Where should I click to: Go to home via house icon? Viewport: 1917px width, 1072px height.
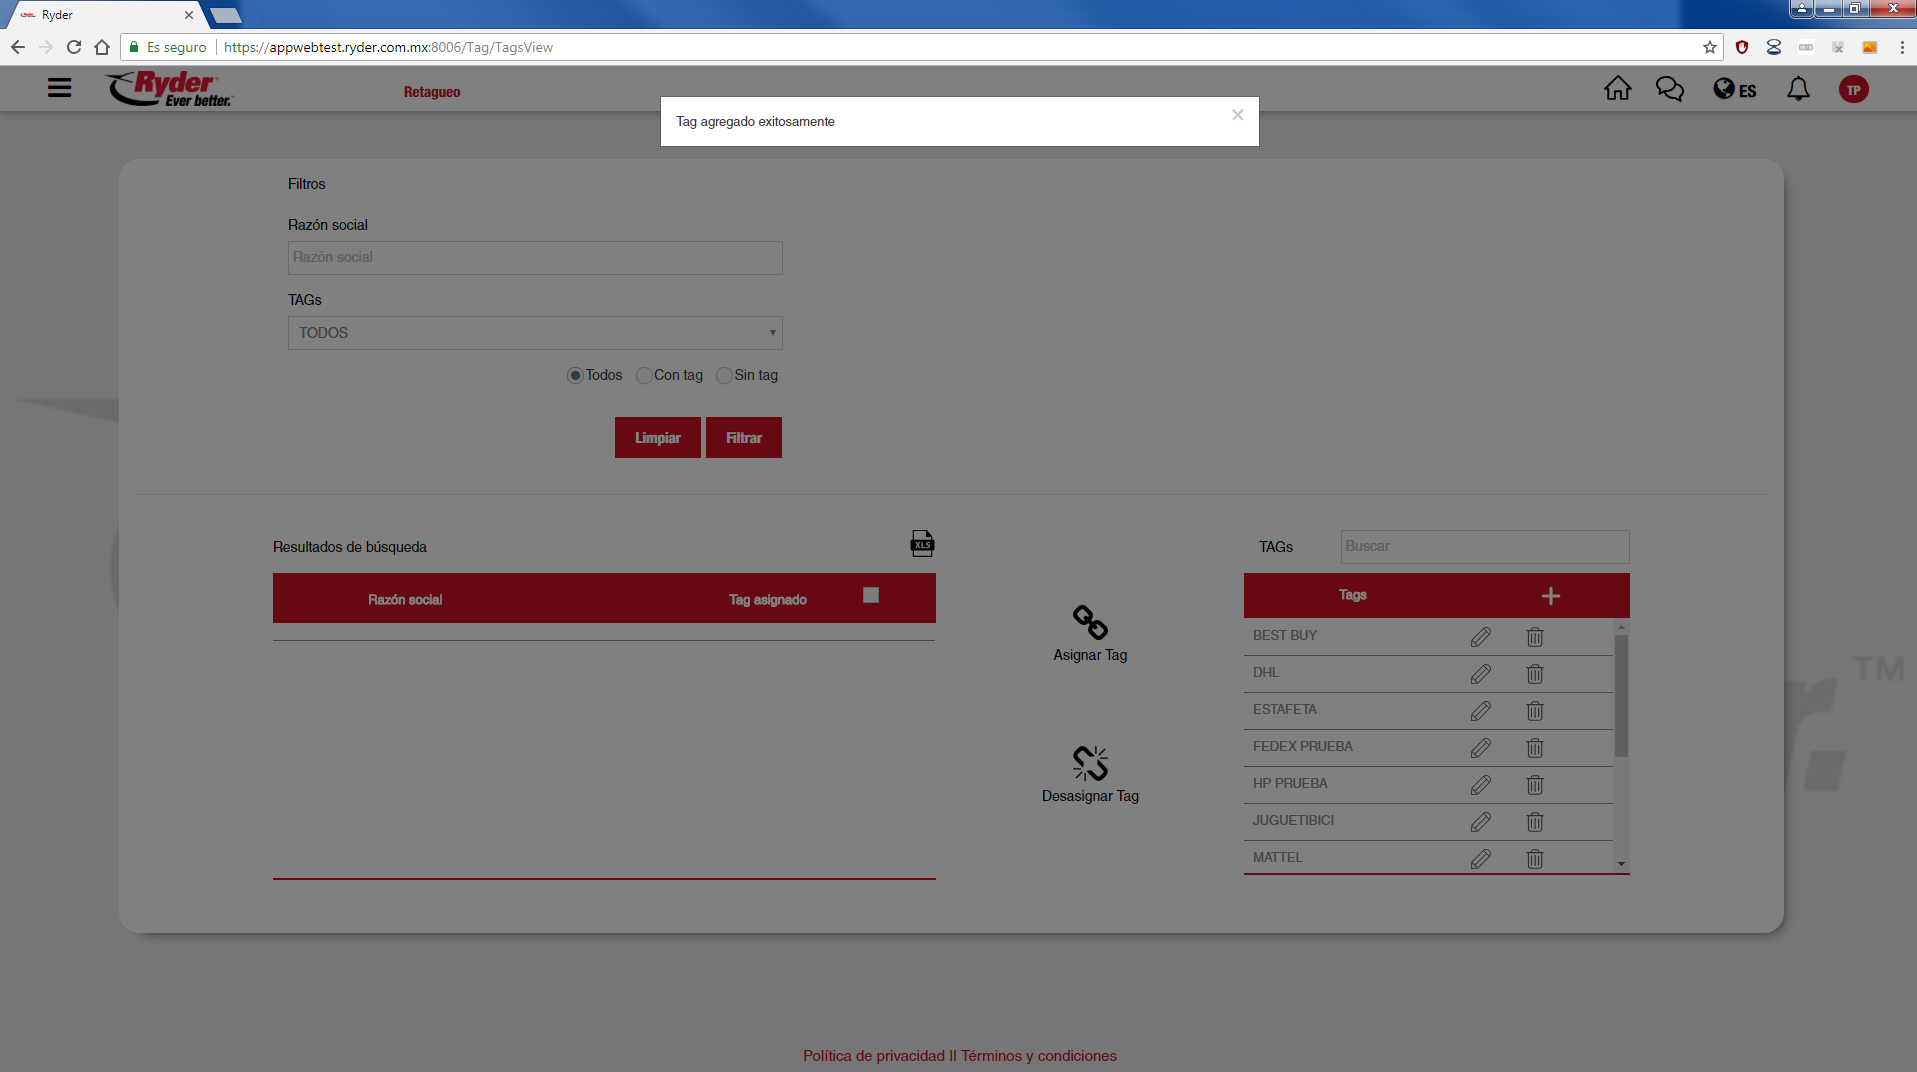[x=1617, y=89]
